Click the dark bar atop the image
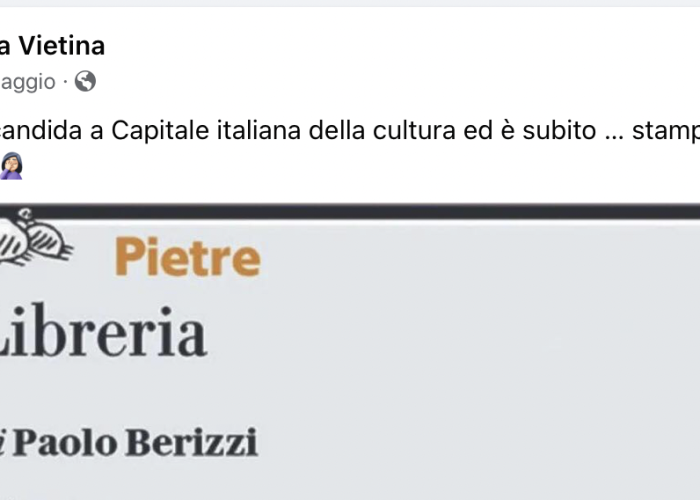The image size is (700, 500). [x=350, y=211]
